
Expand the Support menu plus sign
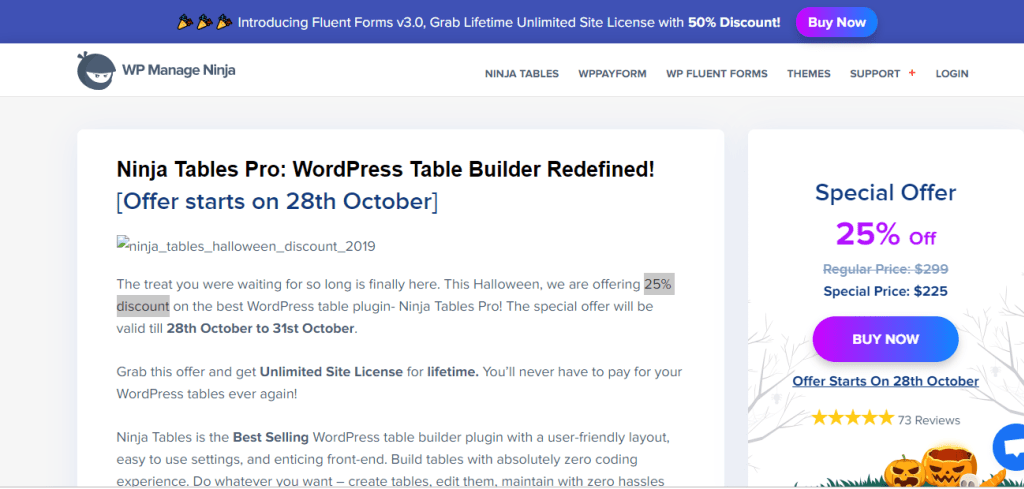pyautogui.click(x=912, y=73)
